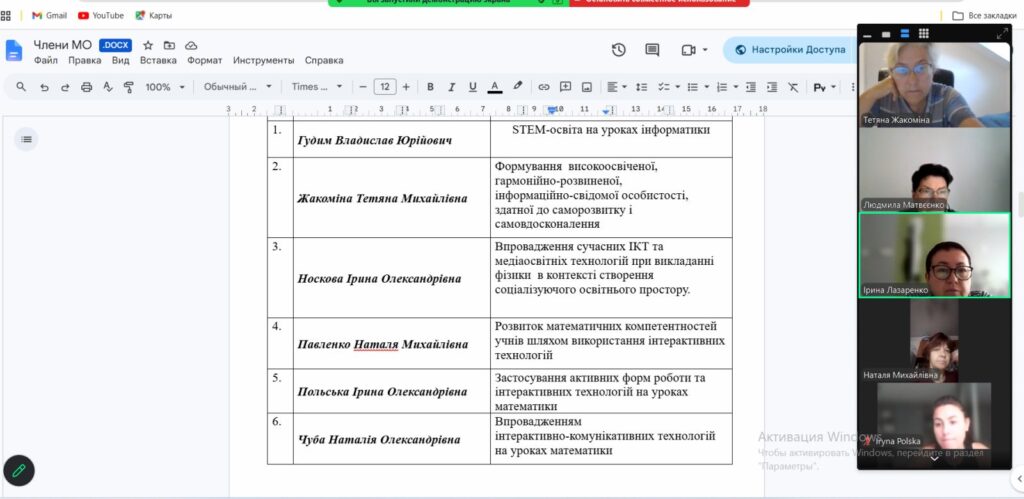Decrease font size with minus button

click(363, 86)
